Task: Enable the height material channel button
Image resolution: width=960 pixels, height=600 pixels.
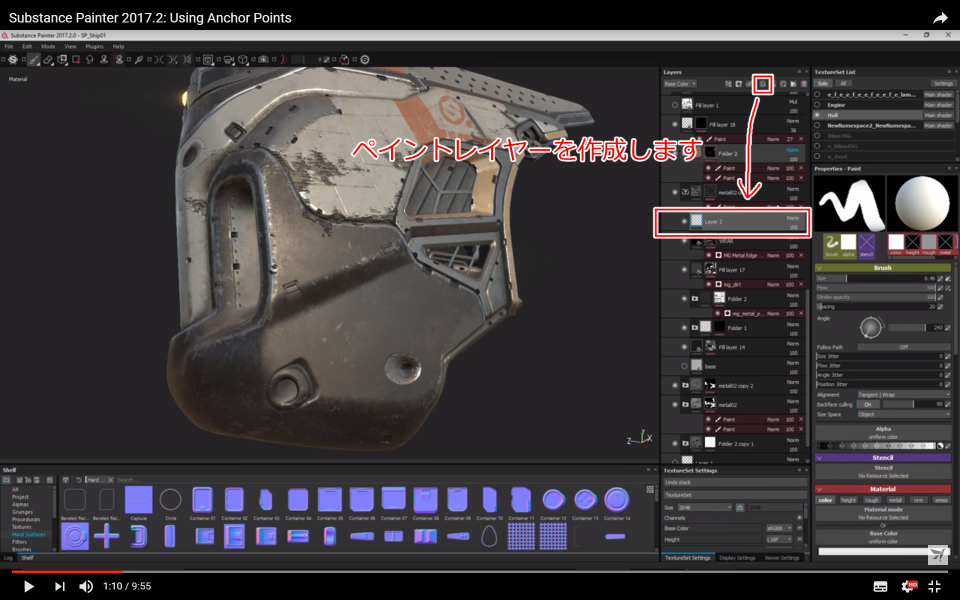Action: [848, 500]
